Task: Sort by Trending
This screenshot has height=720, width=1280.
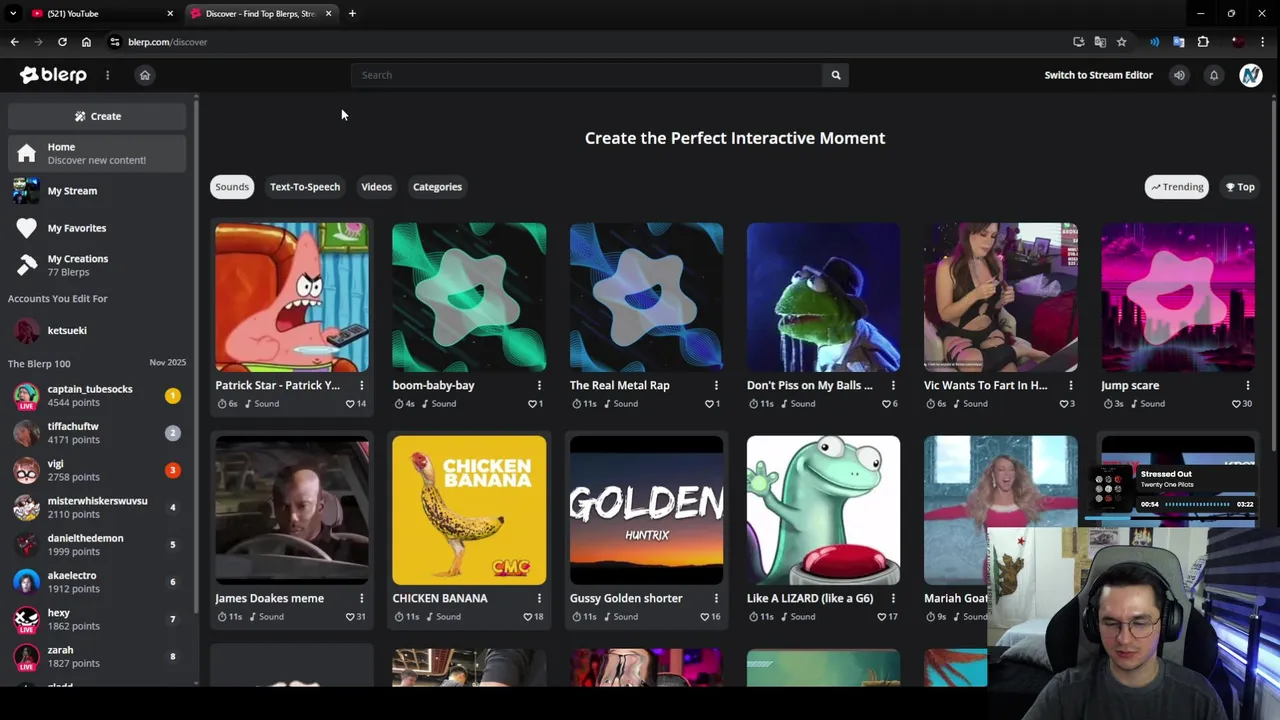Action: (1177, 187)
